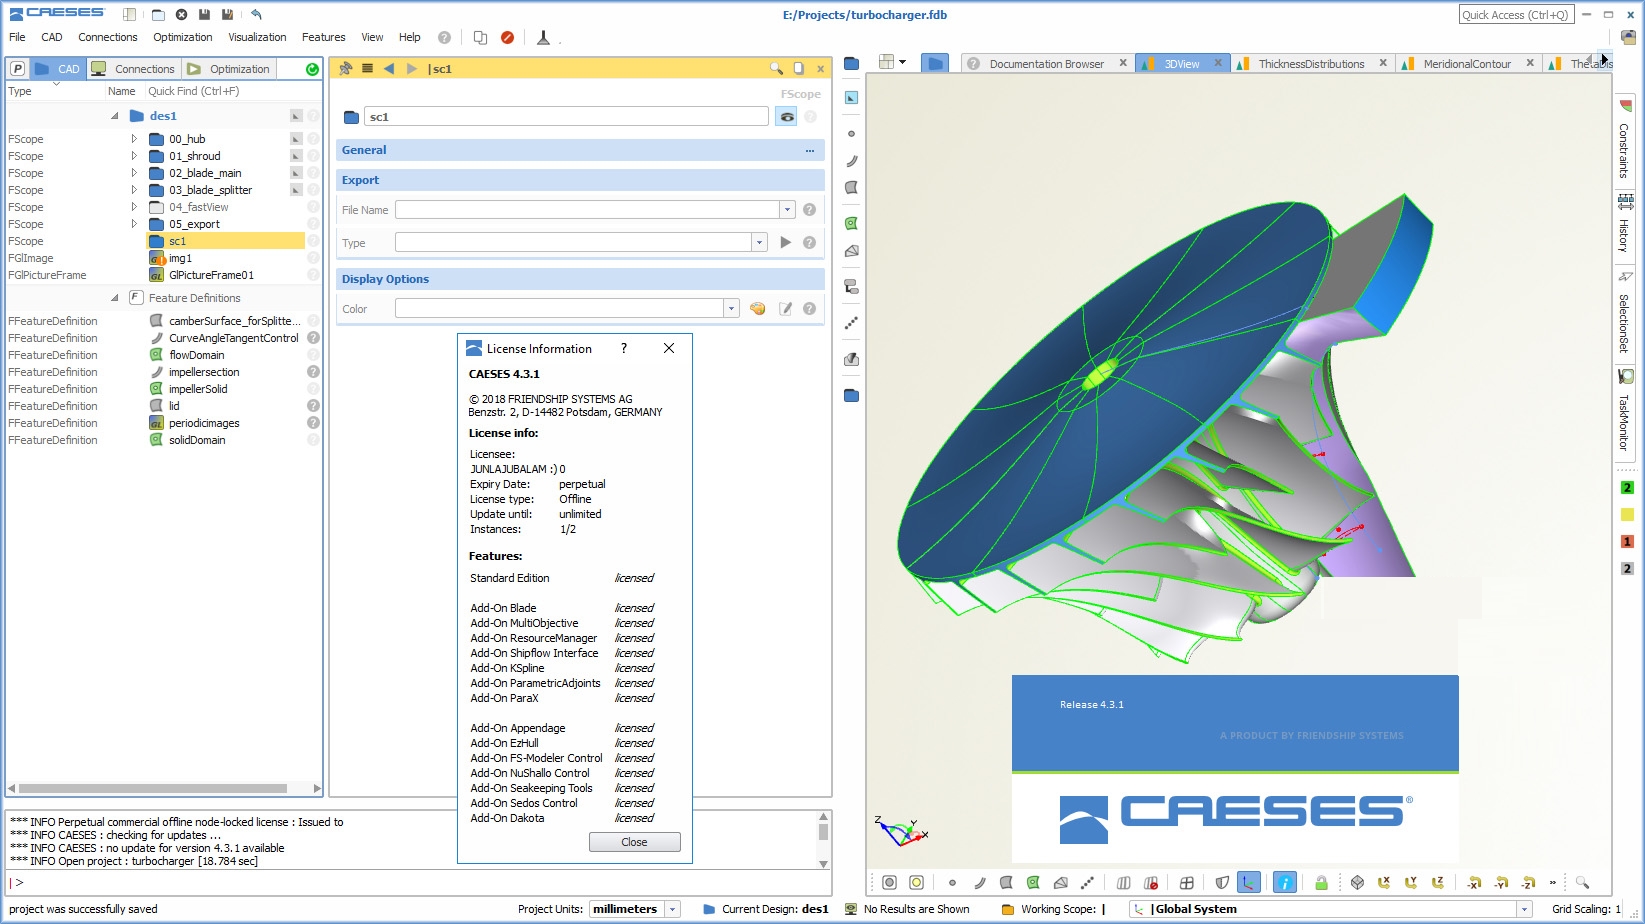Select the surface creation tool in side toolbar
The width and height of the screenshot is (1645, 924).
851,188
